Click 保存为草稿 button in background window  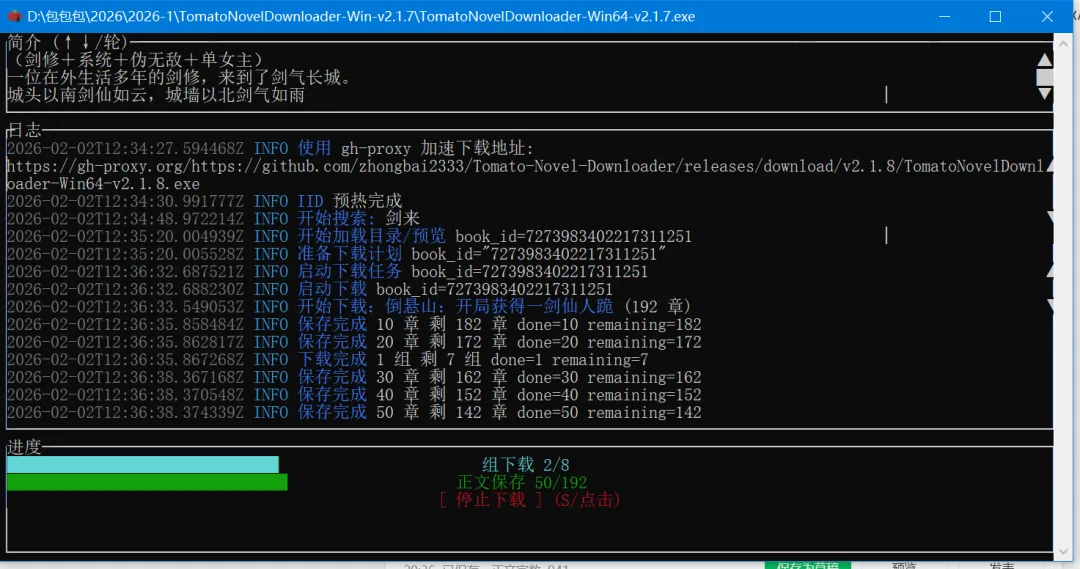[808, 565]
